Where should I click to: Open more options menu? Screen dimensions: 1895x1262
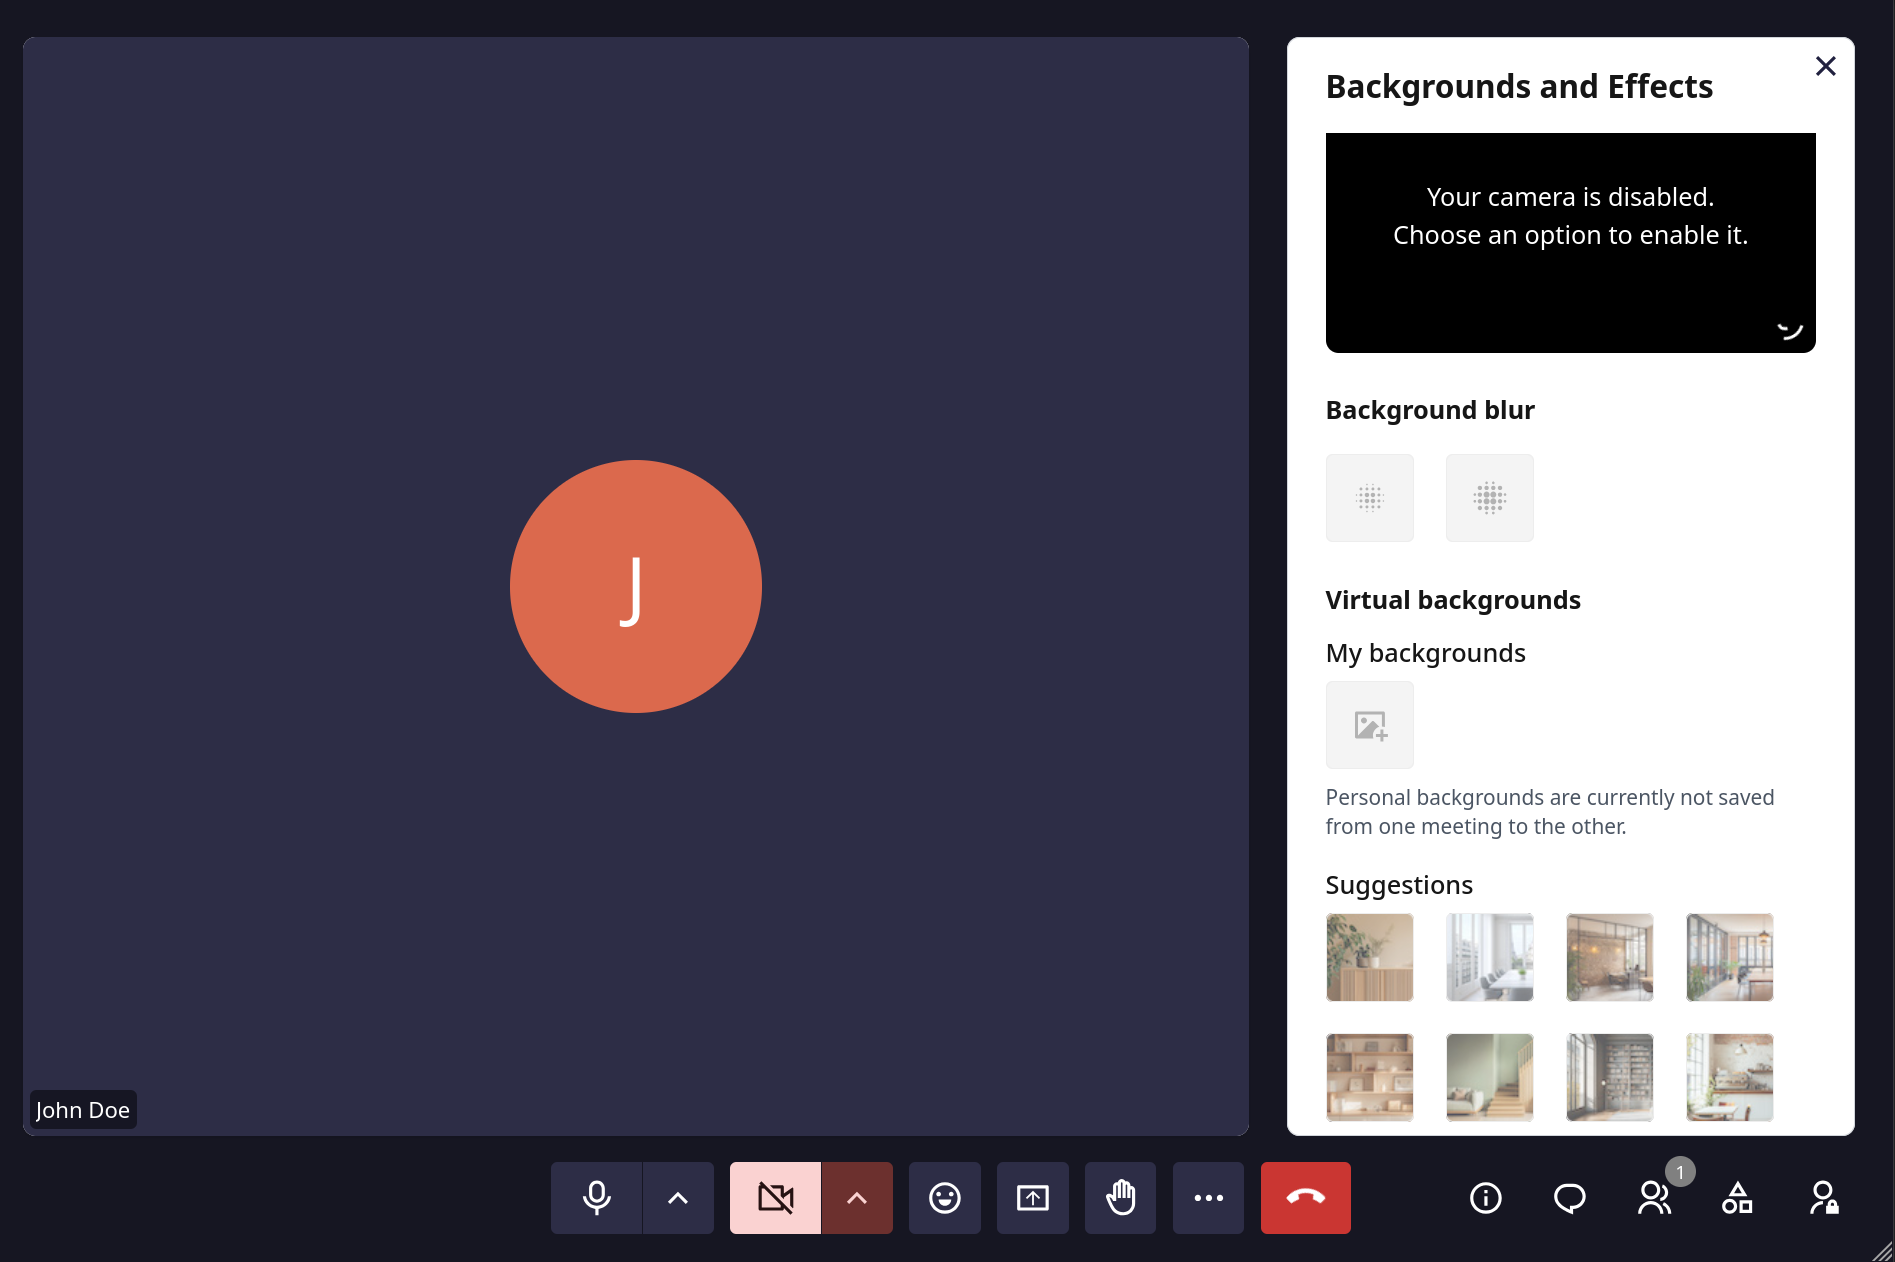pos(1209,1197)
